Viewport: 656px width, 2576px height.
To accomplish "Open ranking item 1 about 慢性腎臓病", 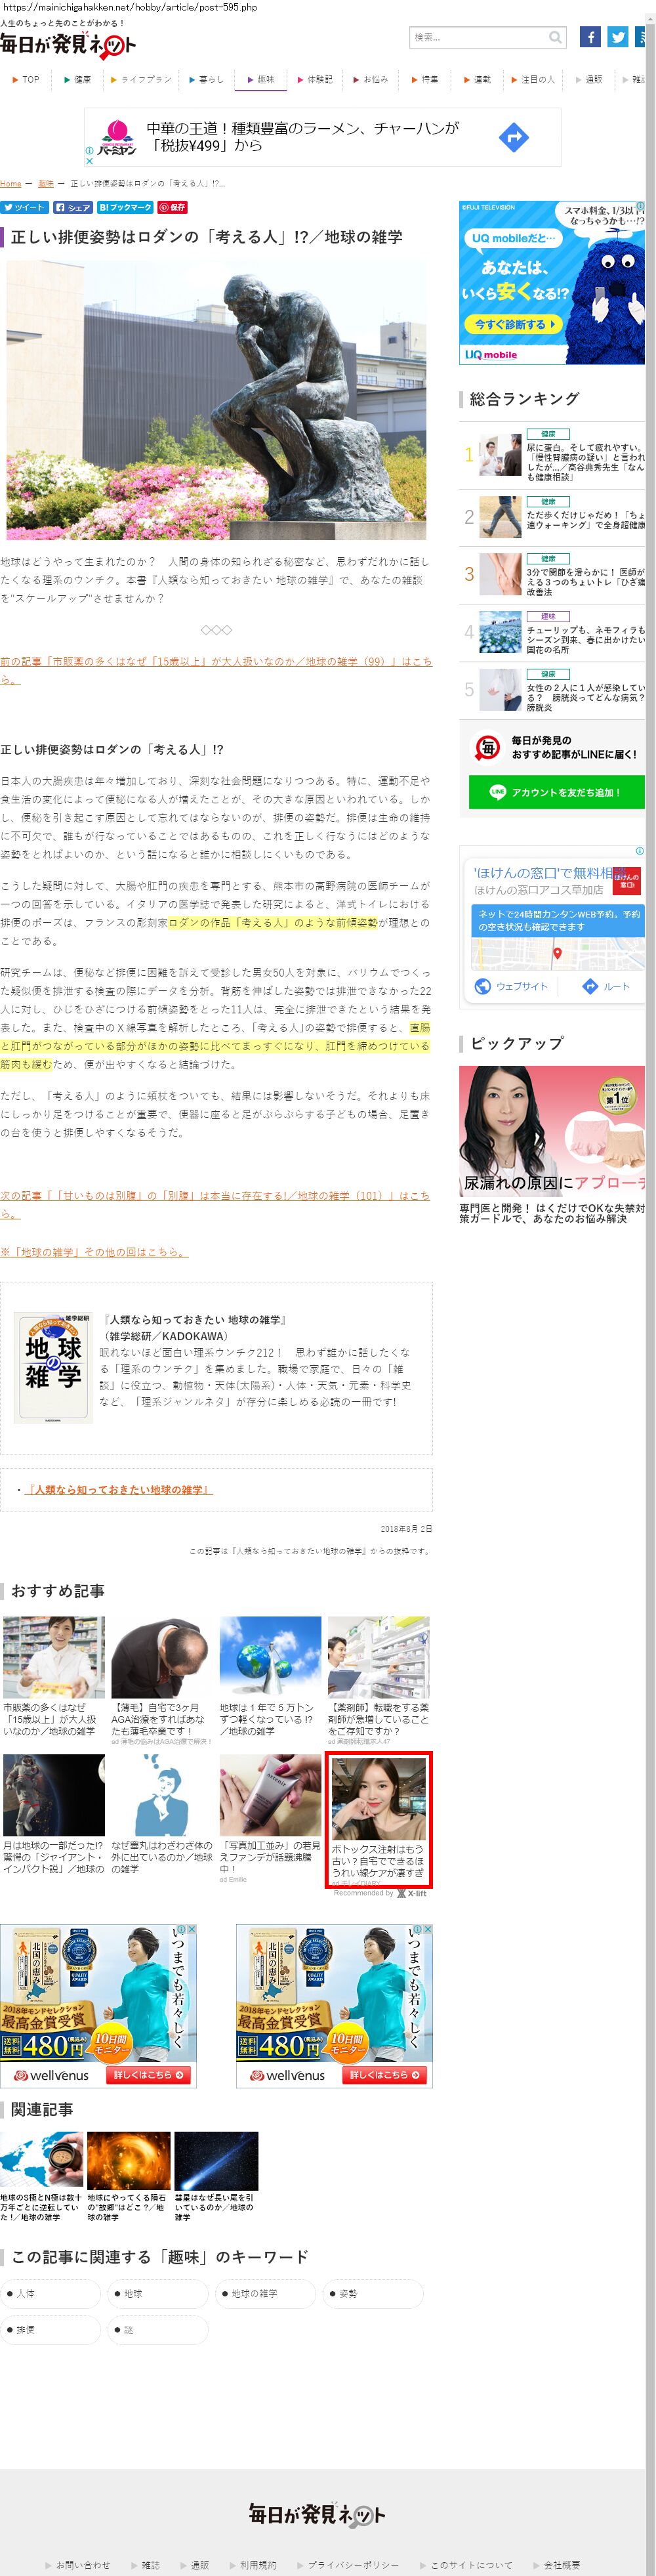I will click(x=552, y=456).
